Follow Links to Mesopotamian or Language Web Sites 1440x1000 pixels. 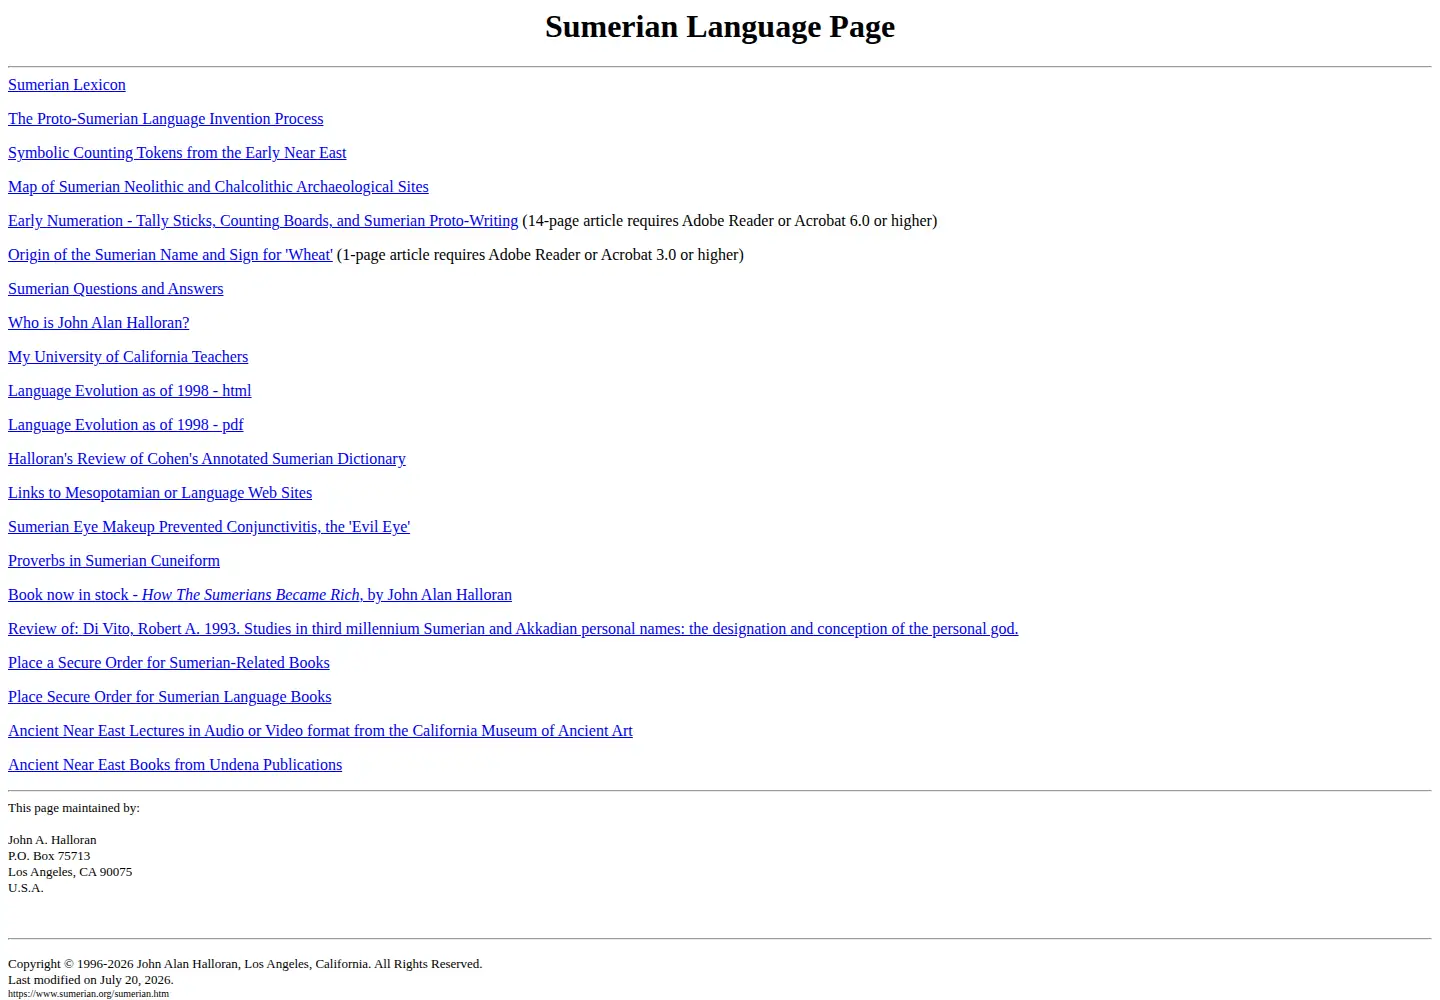coord(160,493)
